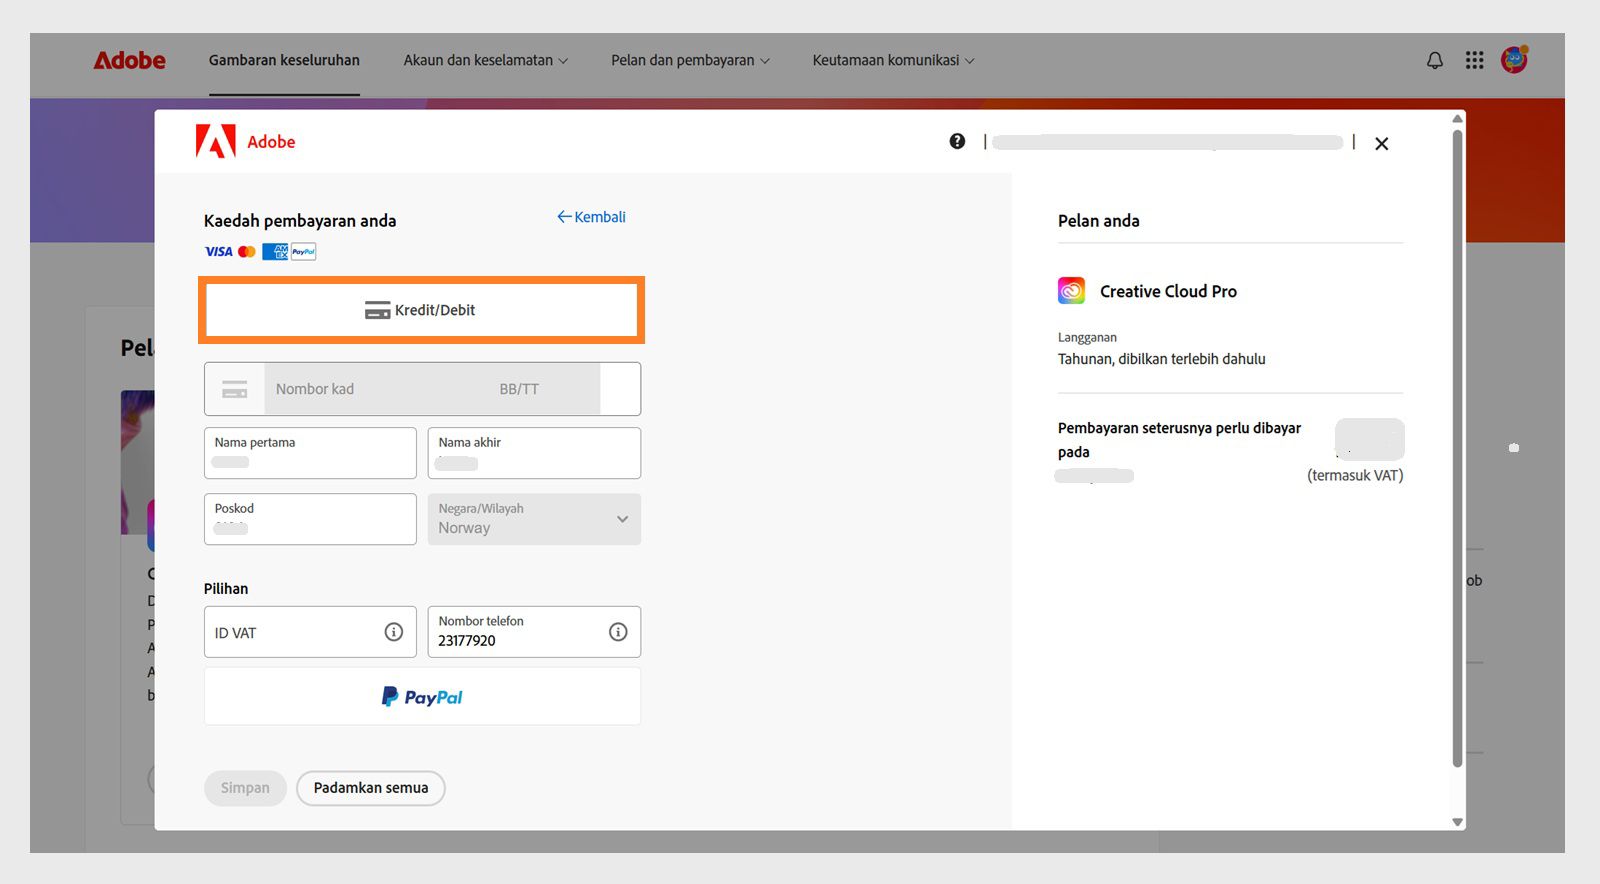Image resolution: width=1600 pixels, height=884 pixels.
Task: Click the Simpan button
Action: [245, 788]
